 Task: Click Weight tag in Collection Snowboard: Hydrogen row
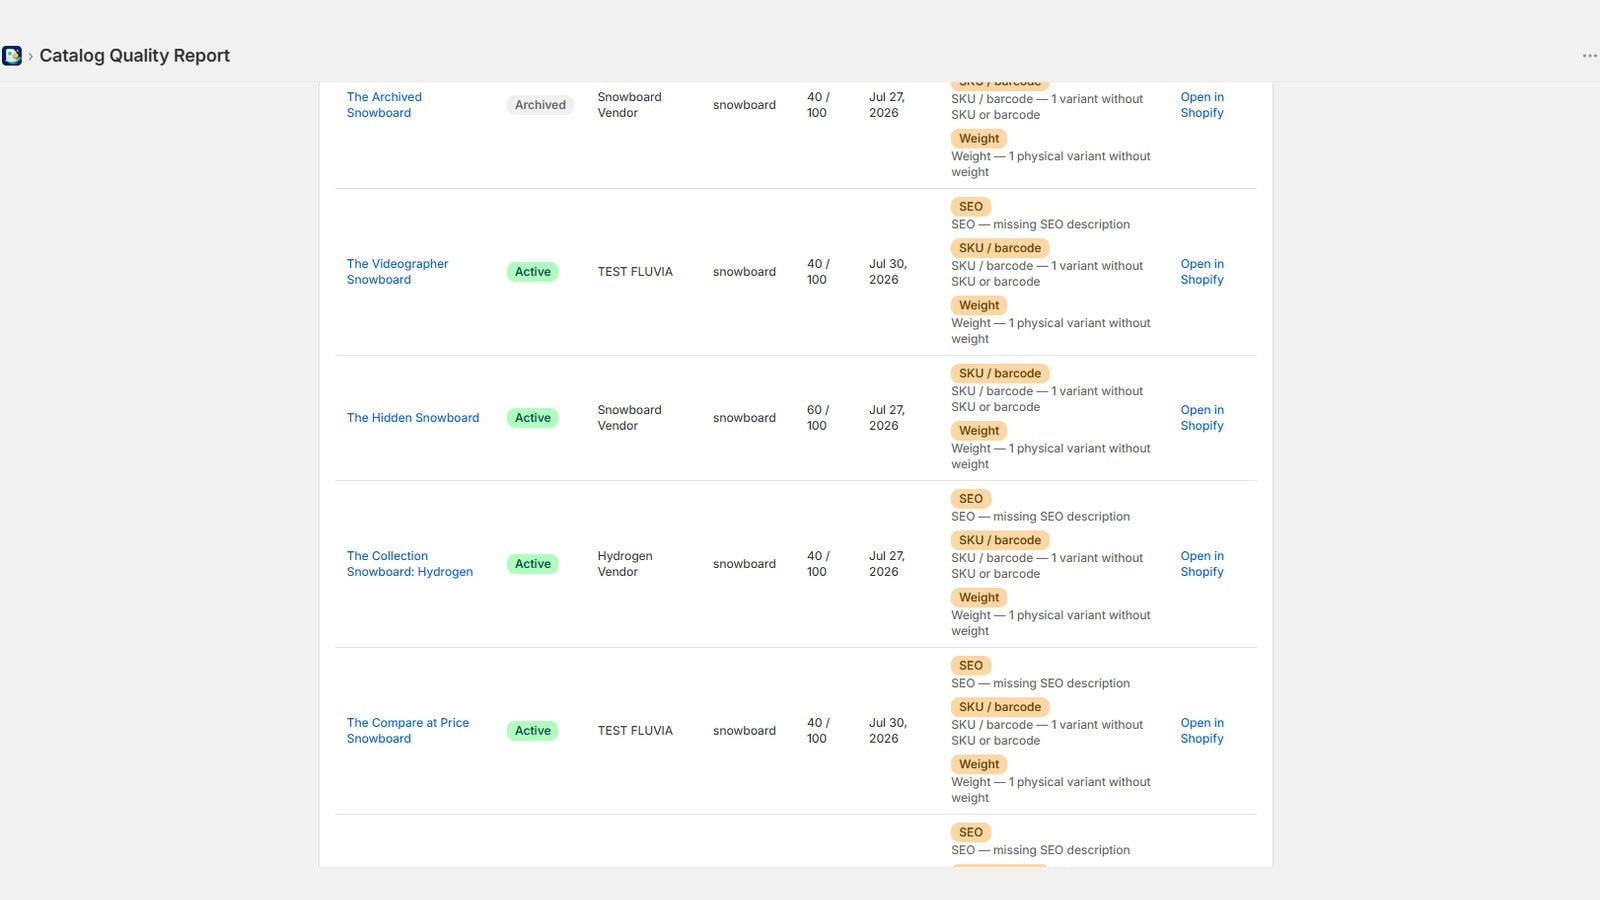pos(979,598)
